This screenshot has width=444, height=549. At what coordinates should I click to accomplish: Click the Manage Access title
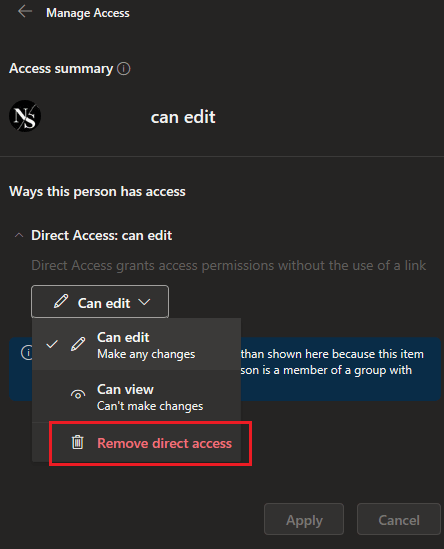(88, 13)
